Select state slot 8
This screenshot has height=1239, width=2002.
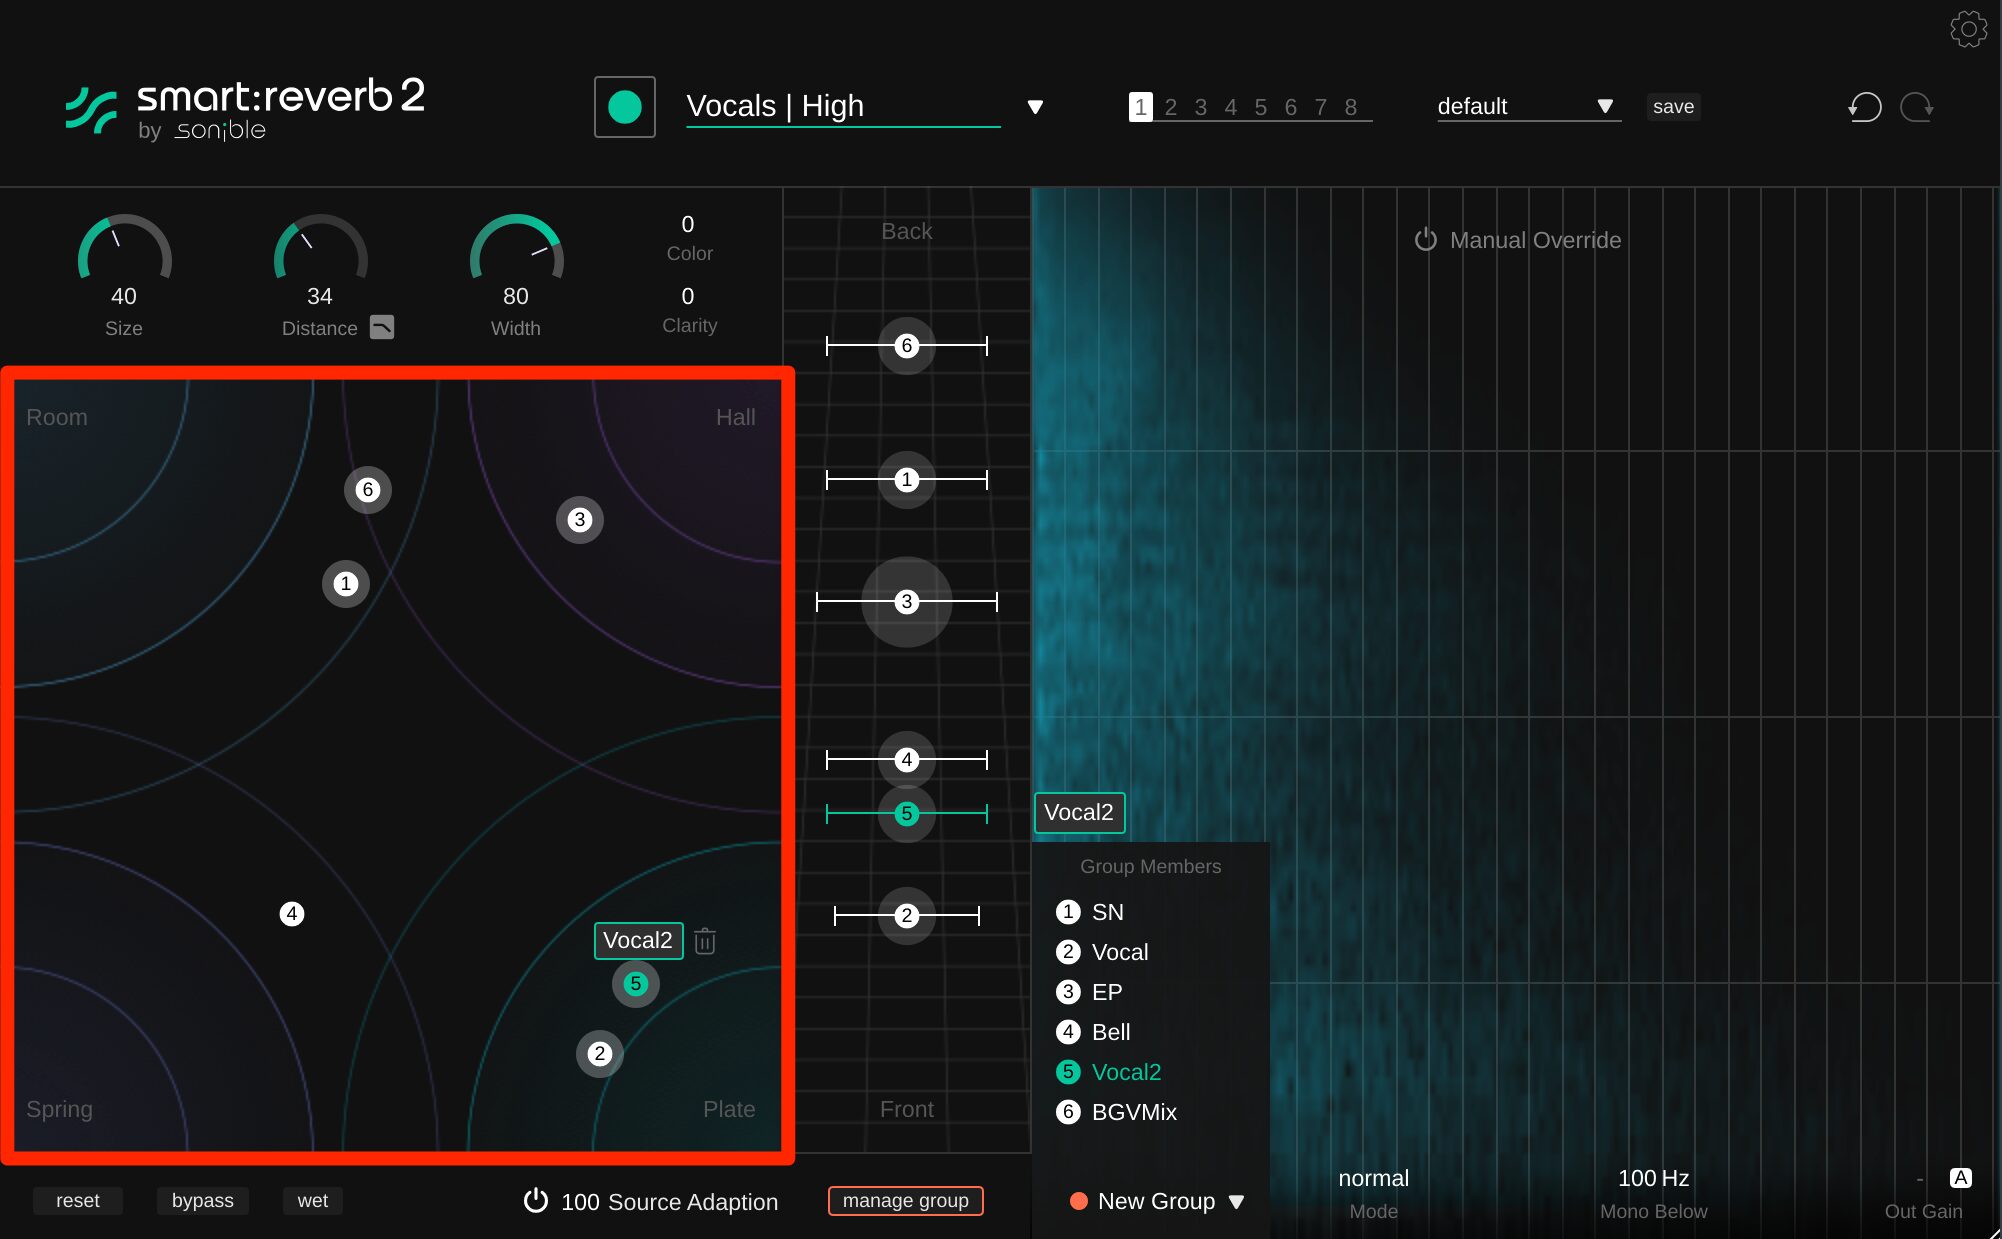[1351, 107]
